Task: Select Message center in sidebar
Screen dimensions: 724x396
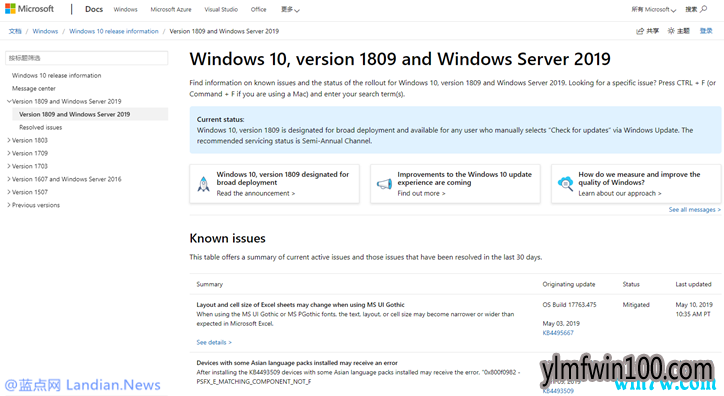Action: point(34,88)
